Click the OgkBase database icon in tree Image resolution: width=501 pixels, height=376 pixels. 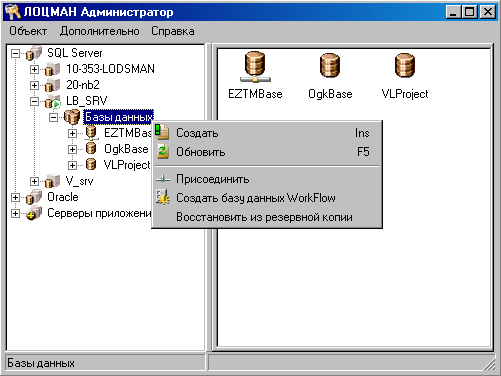(x=91, y=149)
